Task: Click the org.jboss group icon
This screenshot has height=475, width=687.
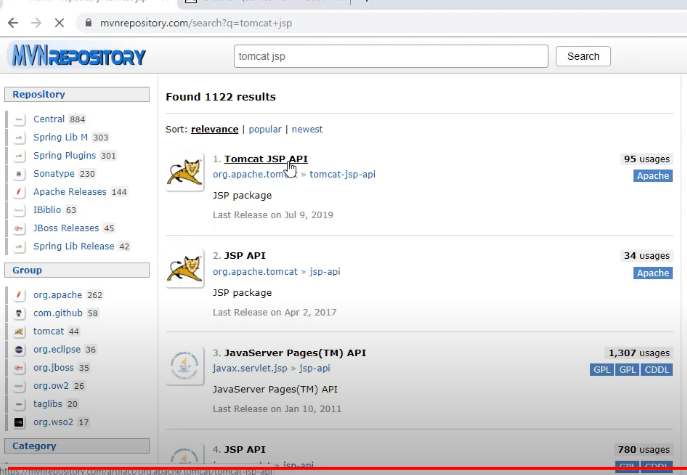Action: point(19,368)
